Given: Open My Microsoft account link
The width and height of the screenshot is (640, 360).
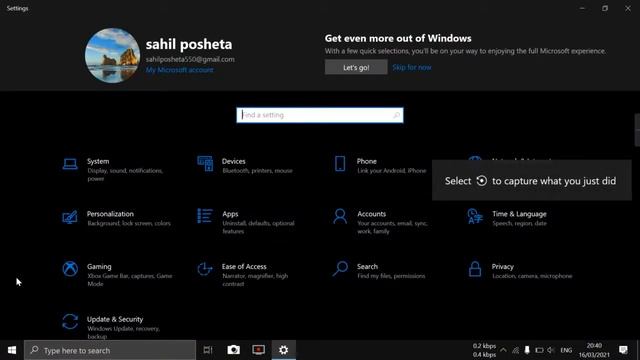Looking at the screenshot, I should tap(180, 70).
